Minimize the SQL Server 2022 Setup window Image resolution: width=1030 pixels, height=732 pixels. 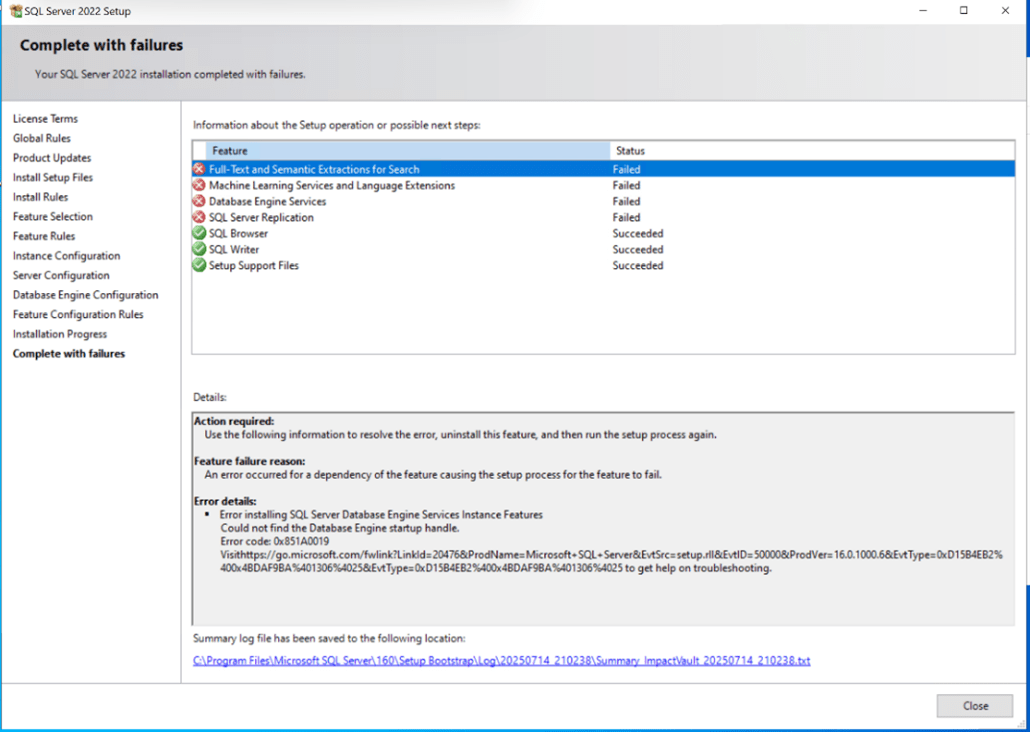point(923,11)
